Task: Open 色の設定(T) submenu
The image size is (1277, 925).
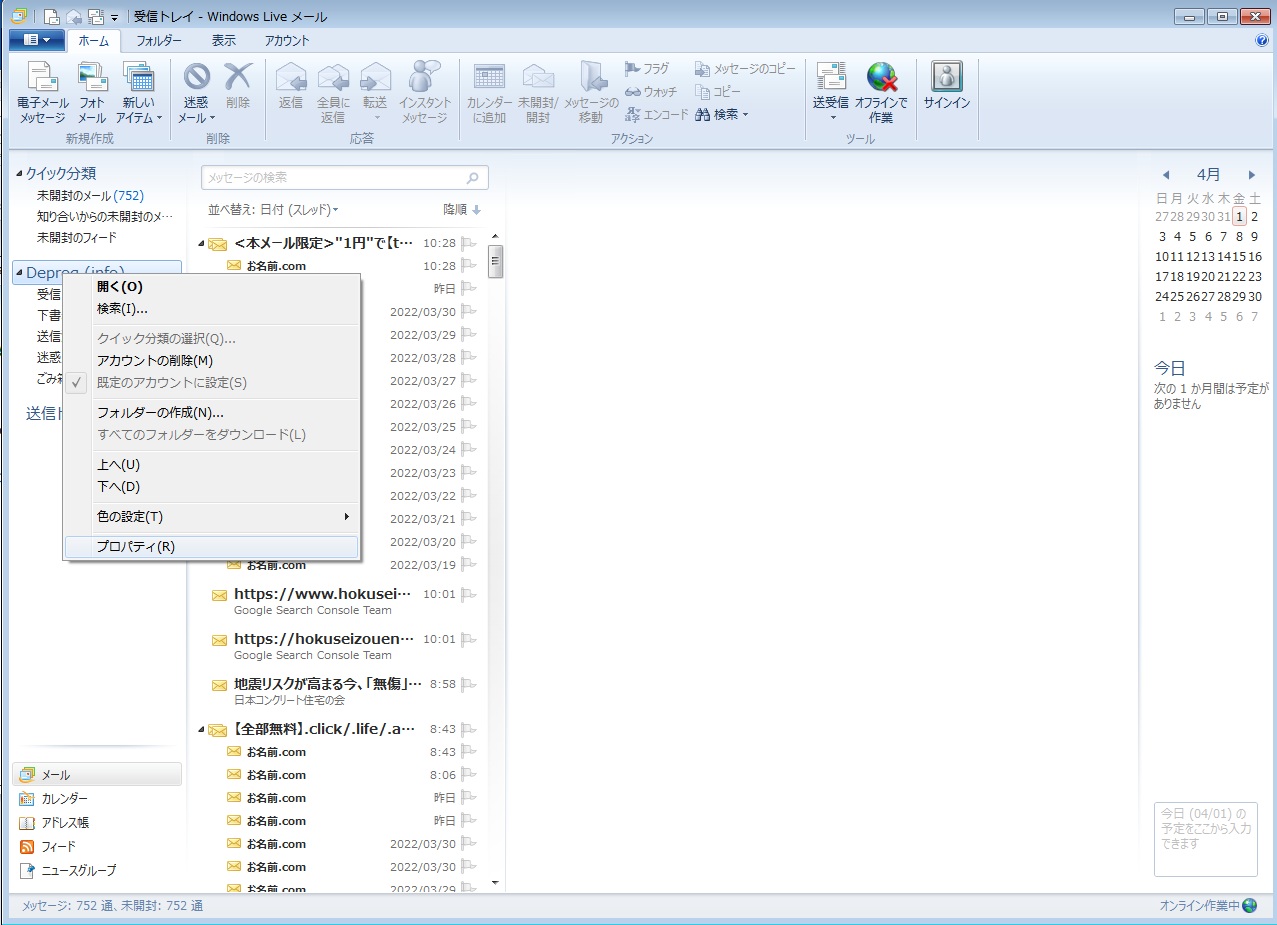Action: (x=211, y=517)
